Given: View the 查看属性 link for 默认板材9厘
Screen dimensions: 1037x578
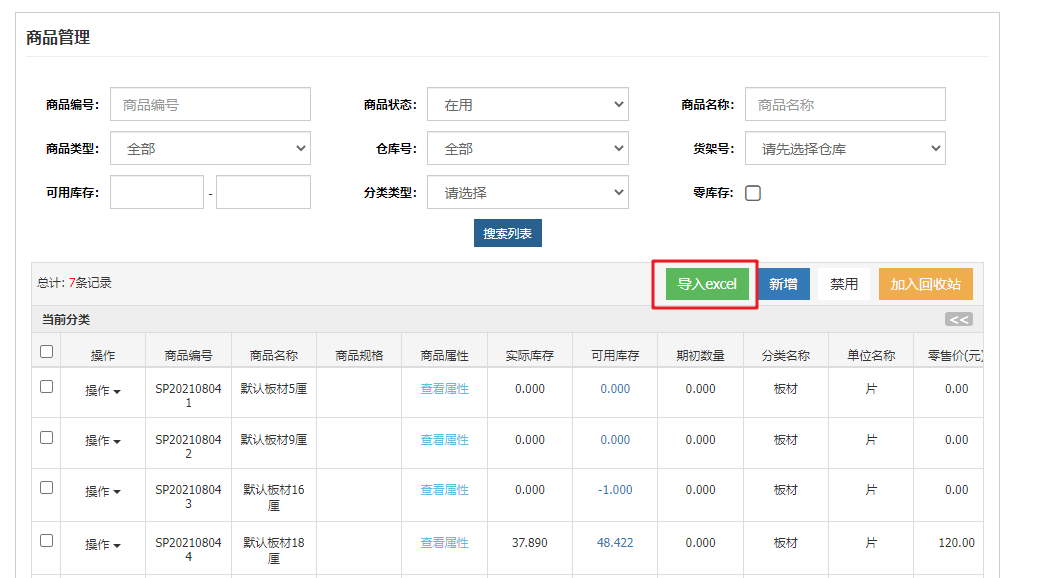Looking at the screenshot, I should click(x=444, y=440).
